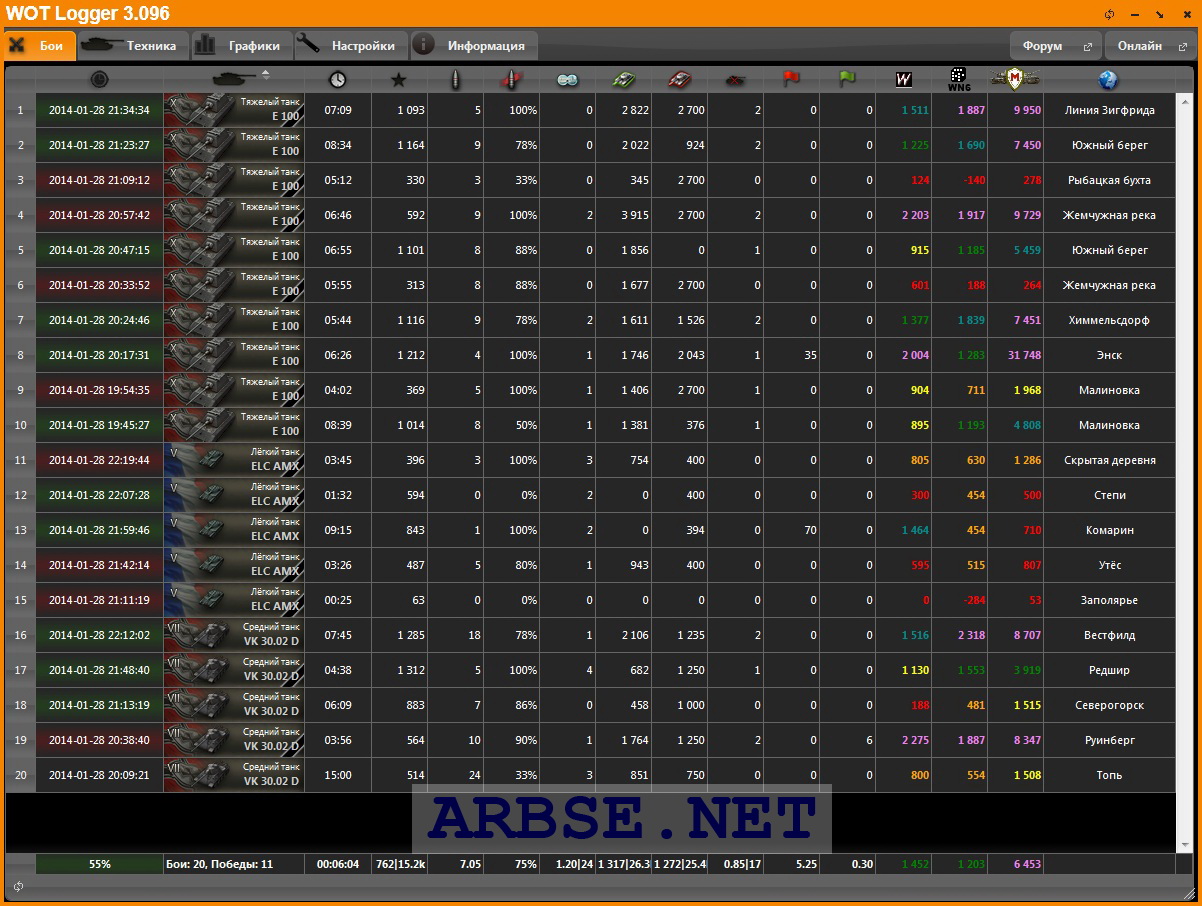
Task: Toggle the sort arrows beside tank header
Action: tap(265, 73)
